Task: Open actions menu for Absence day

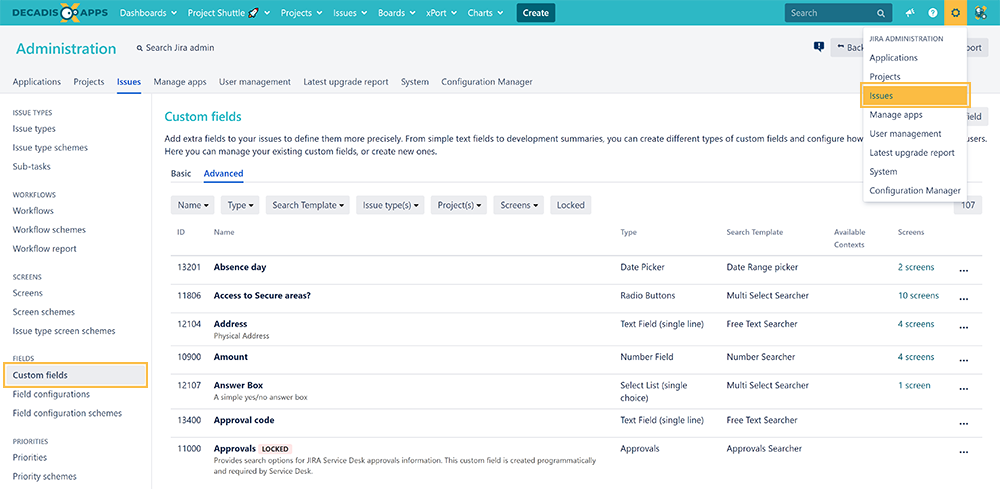Action: 964,270
